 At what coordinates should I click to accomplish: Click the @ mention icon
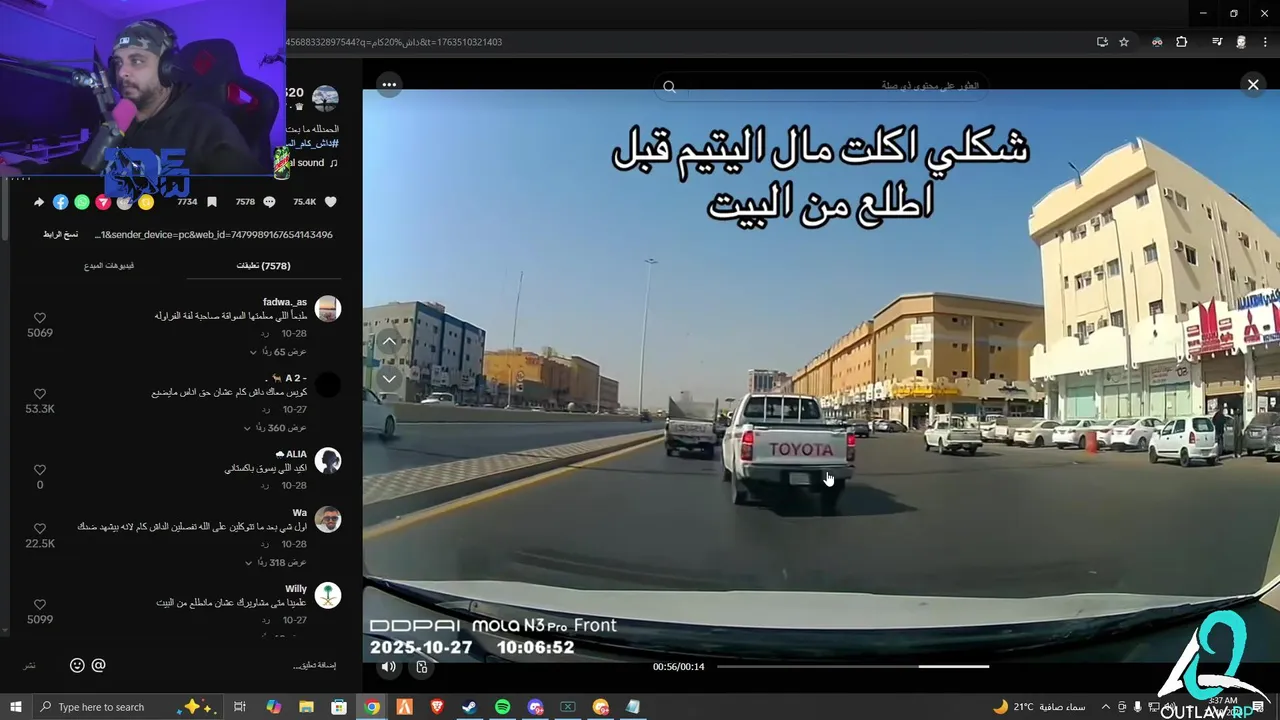point(98,665)
